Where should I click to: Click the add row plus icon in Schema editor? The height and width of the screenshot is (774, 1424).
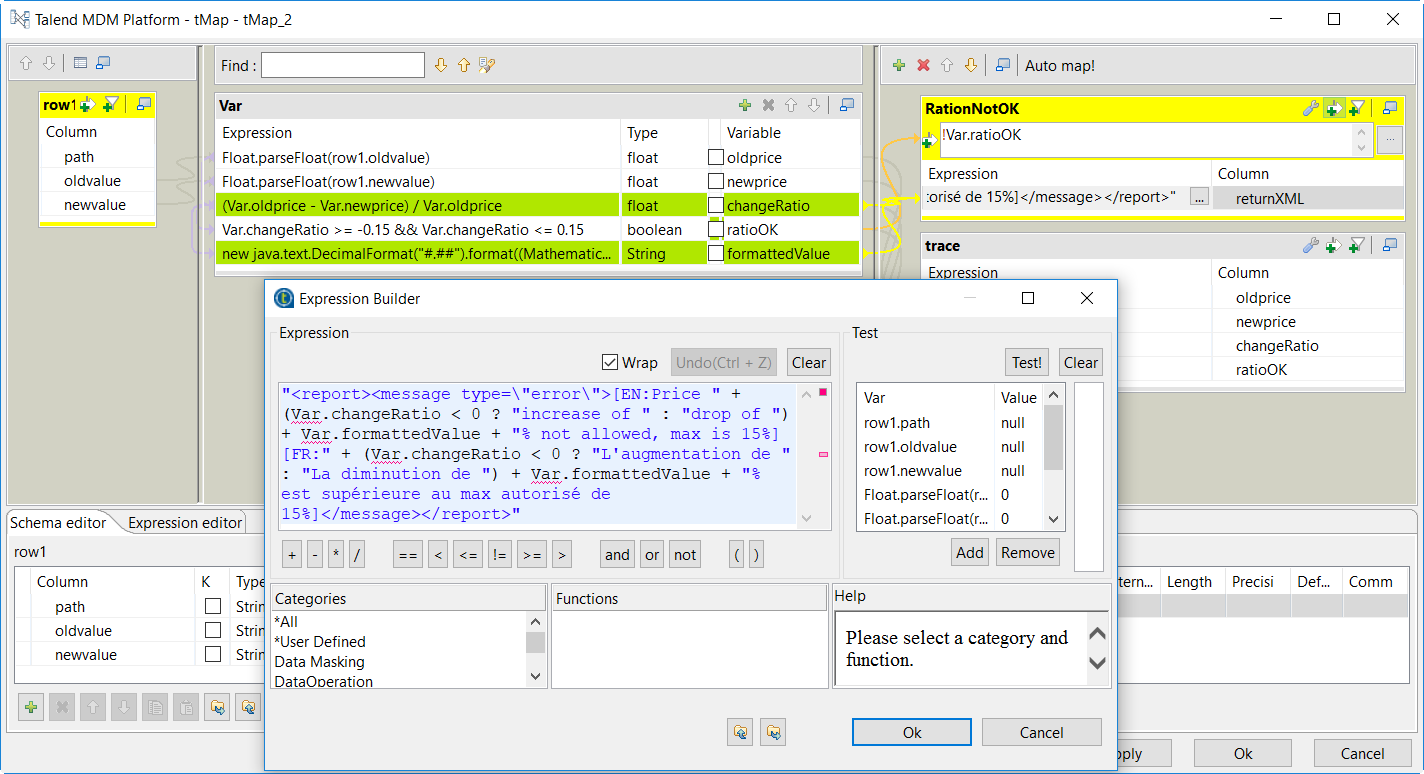pos(31,707)
